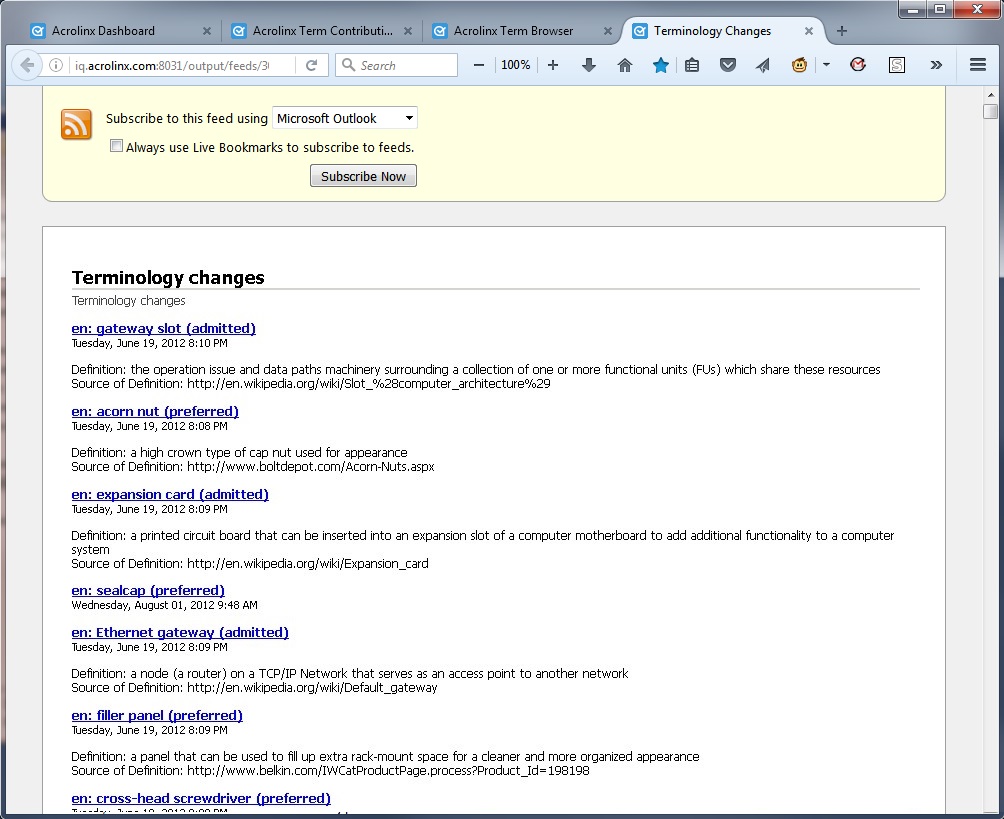The height and width of the screenshot is (819, 1004).
Task: Click the blue bookmark star icon
Action: (661, 65)
